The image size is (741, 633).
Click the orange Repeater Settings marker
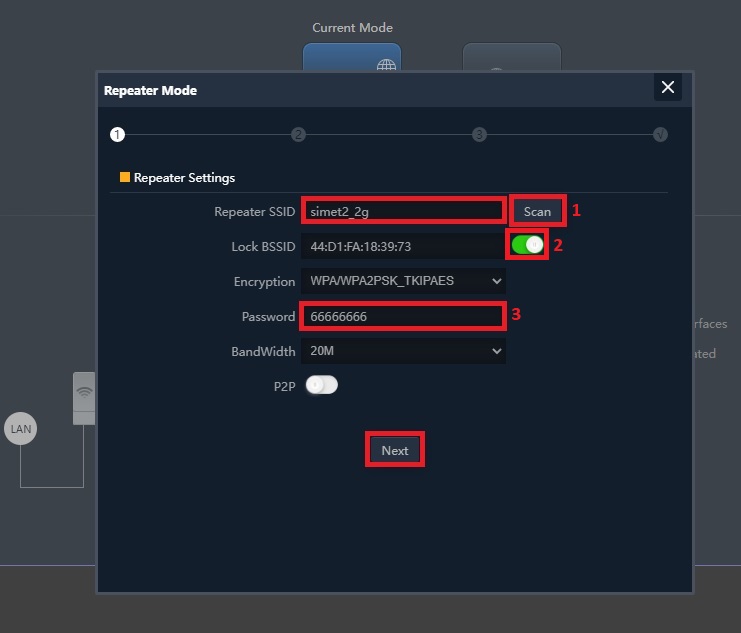tap(125, 178)
